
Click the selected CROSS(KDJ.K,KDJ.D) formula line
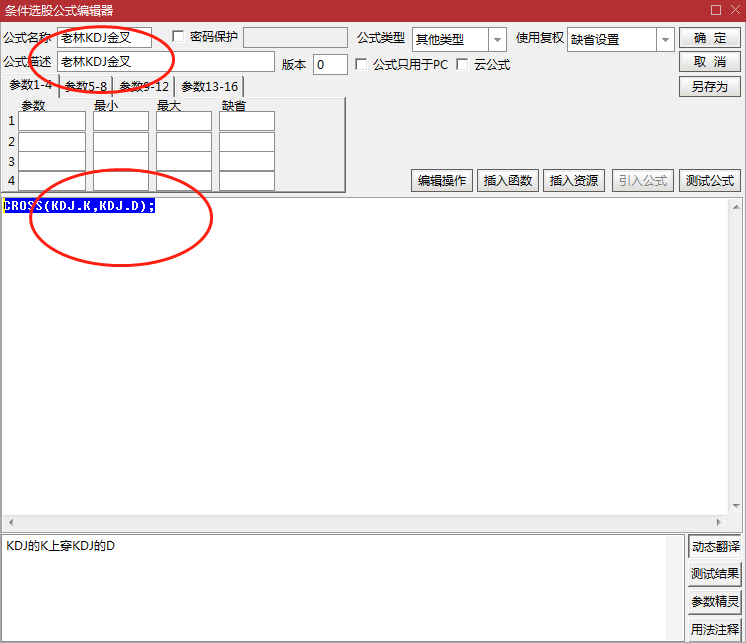point(79,206)
